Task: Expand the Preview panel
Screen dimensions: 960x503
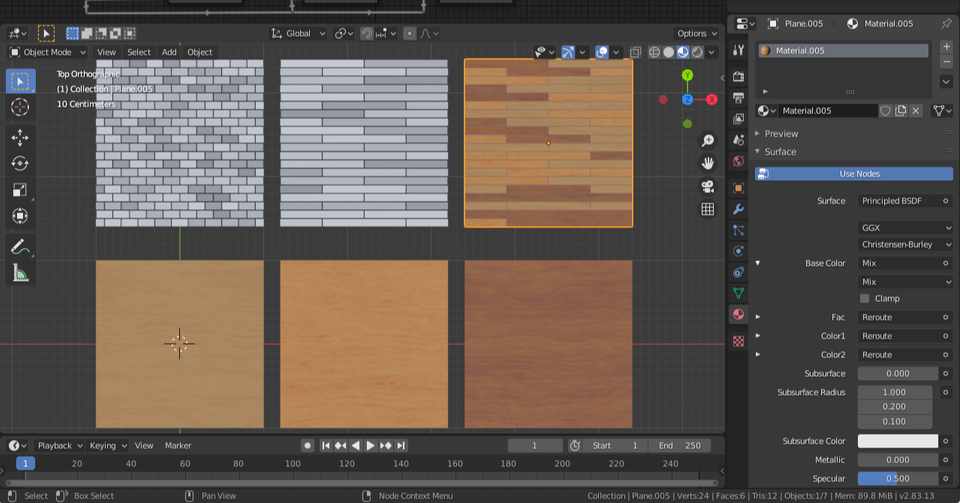Action: click(781, 133)
